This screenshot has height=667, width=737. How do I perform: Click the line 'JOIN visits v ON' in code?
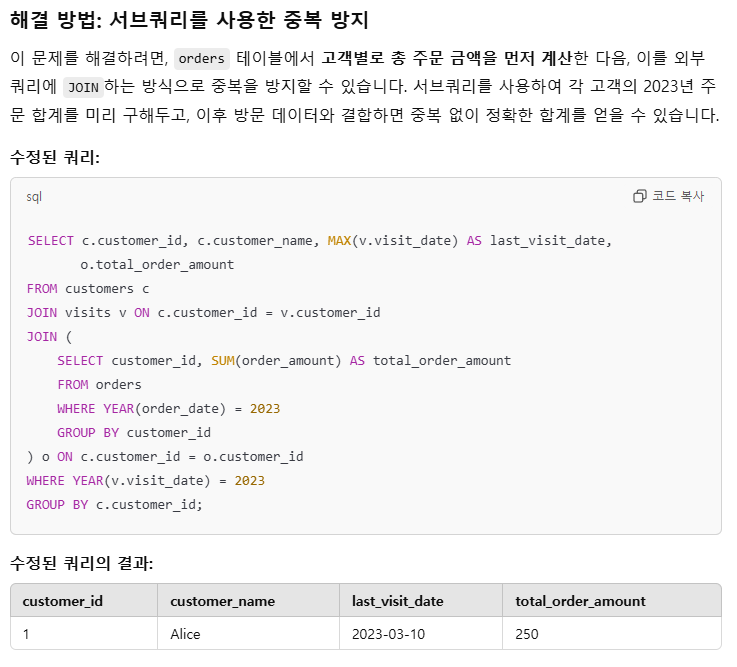(x=88, y=313)
